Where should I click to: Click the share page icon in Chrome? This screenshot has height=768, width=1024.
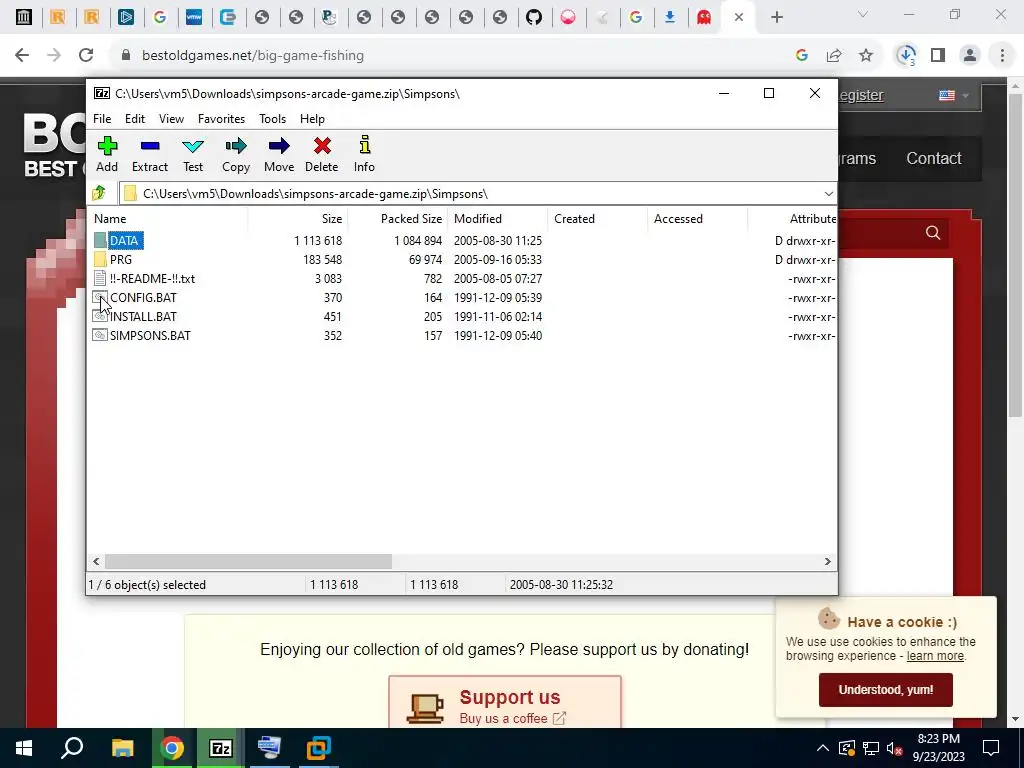coord(834,56)
